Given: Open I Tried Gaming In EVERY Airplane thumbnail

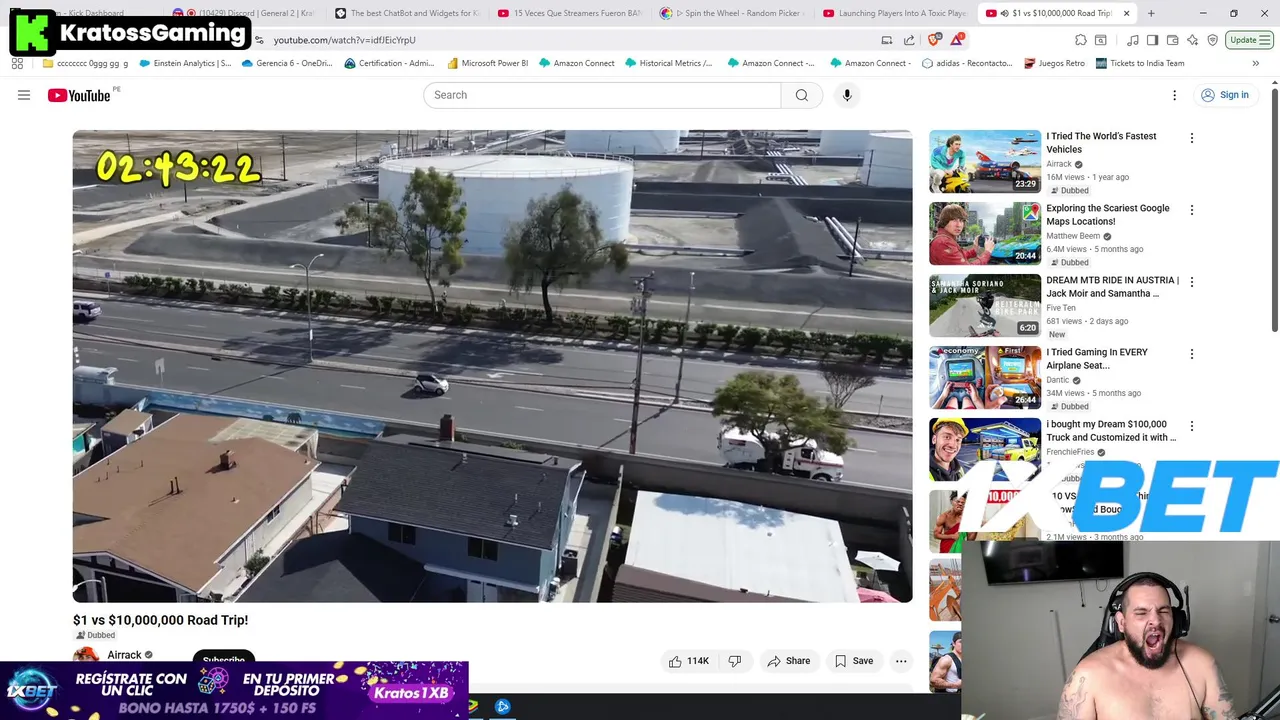Looking at the screenshot, I should 985,377.
